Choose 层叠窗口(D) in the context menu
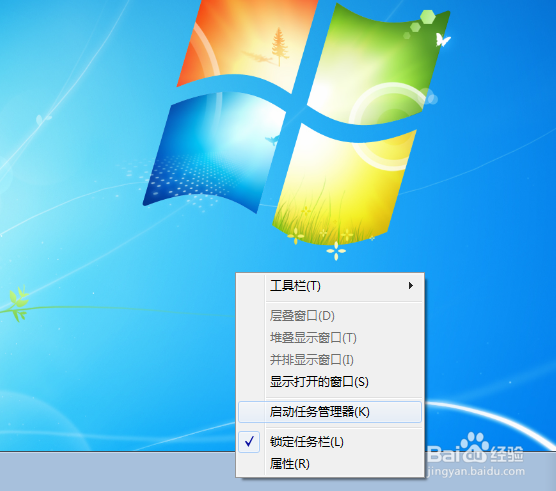556x491 pixels. (x=330, y=316)
